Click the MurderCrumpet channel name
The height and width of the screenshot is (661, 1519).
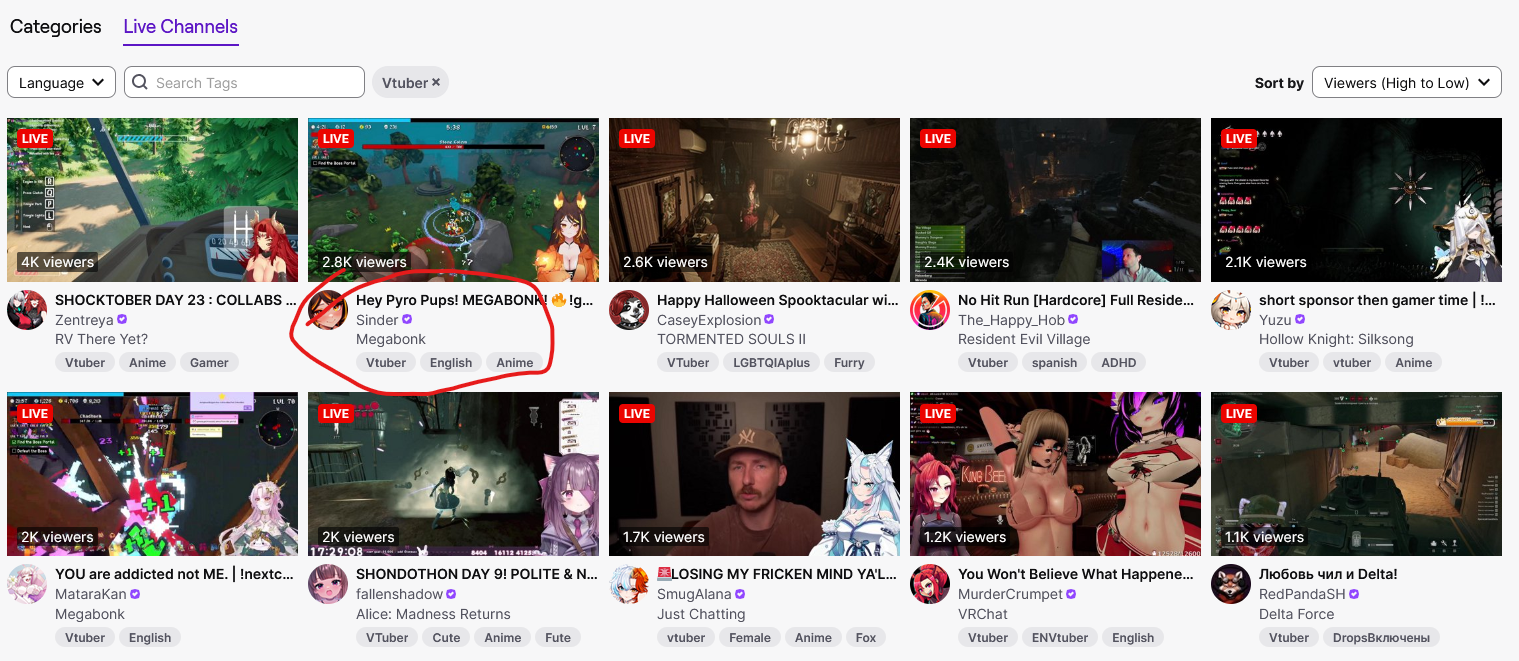click(1008, 594)
